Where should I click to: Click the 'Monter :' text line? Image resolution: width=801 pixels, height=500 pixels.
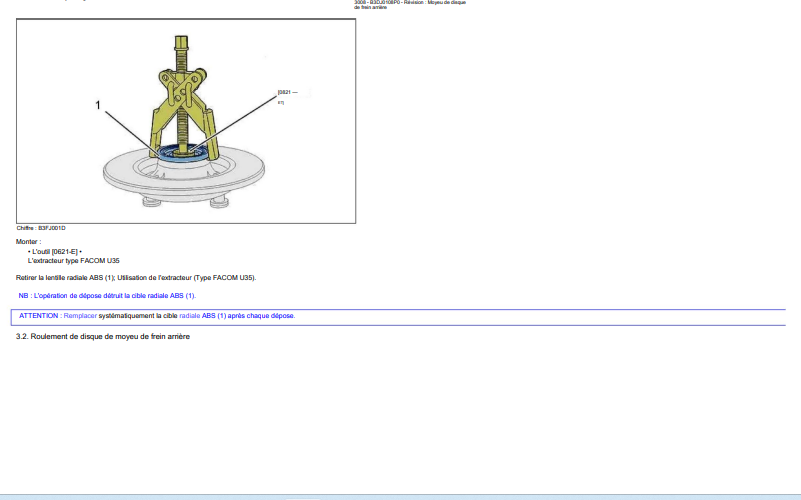click(x=29, y=242)
